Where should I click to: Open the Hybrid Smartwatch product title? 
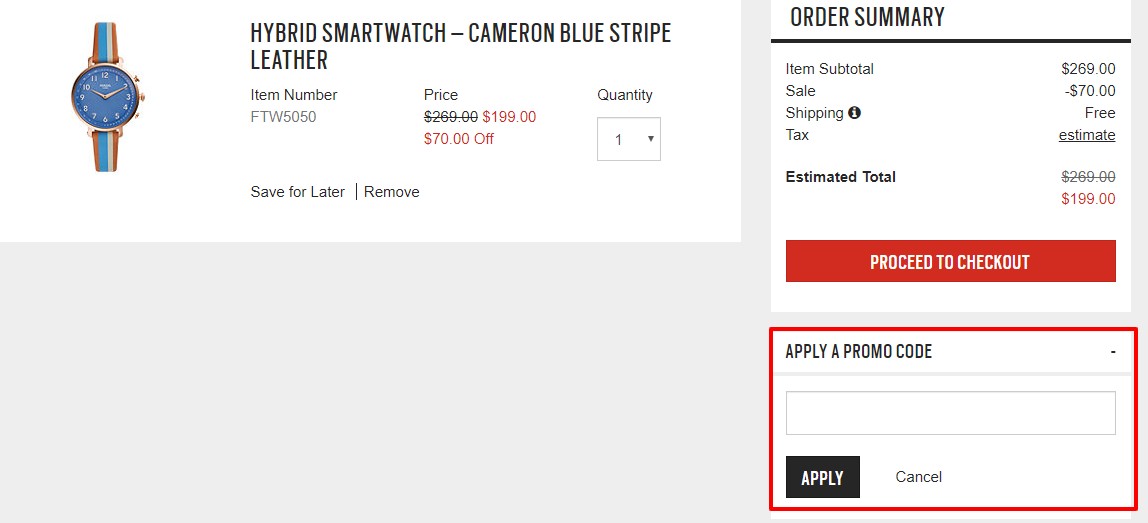tap(461, 46)
